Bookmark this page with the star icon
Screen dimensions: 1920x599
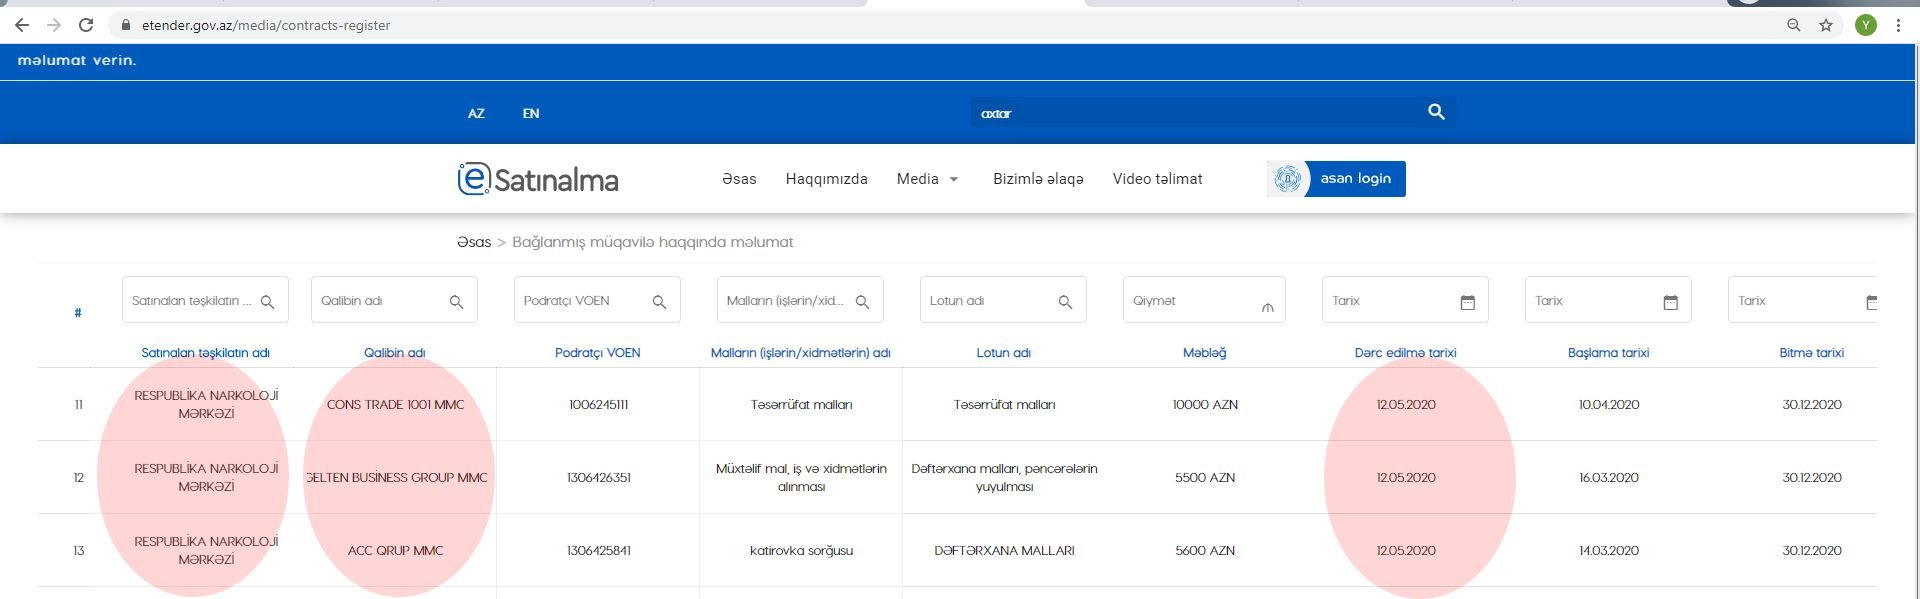pyautogui.click(x=1826, y=25)
